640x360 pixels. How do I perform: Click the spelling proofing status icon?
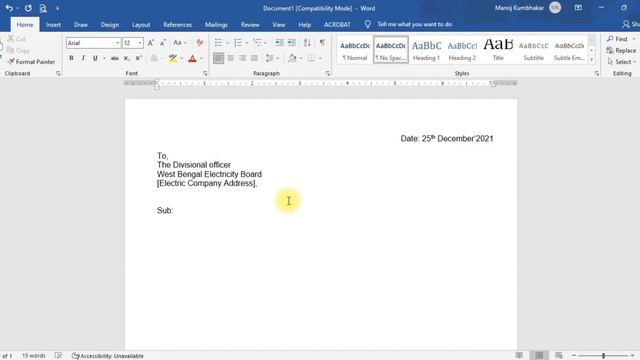tap(58, 356)
